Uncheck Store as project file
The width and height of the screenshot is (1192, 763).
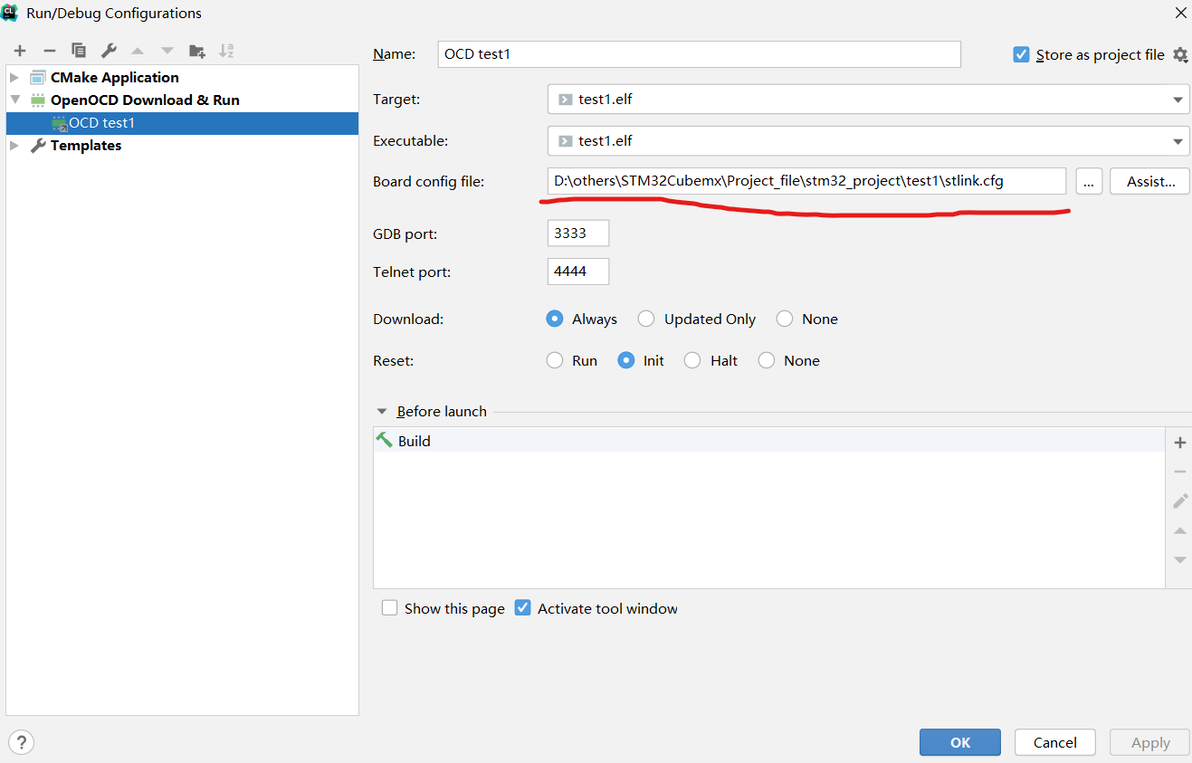click(x=1021, y=55)
